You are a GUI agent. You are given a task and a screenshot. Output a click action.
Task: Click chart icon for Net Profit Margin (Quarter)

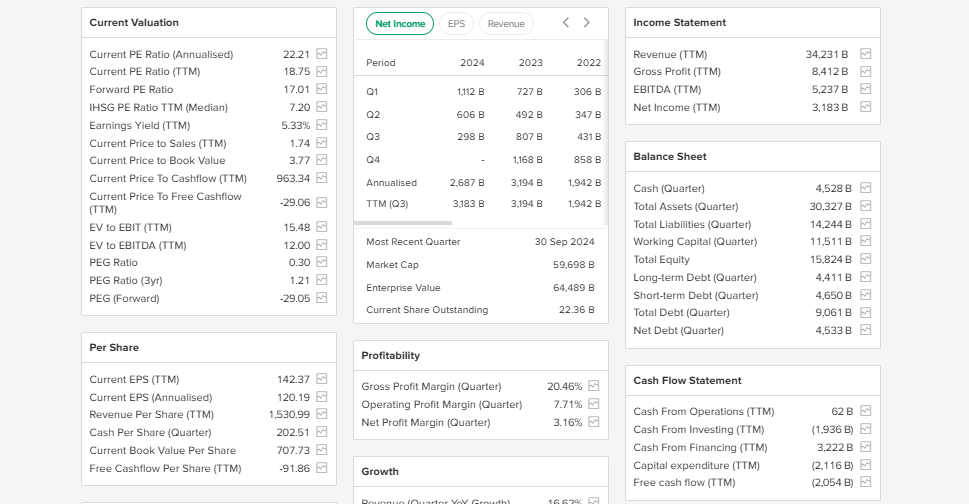(x=594, y=422)
